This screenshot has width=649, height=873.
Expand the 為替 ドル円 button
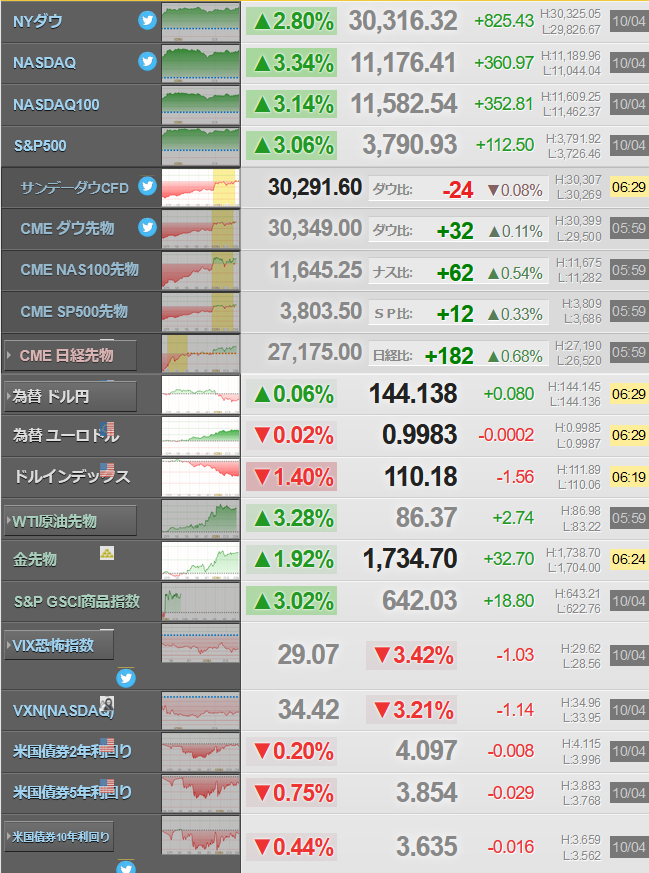pos(70,396)
